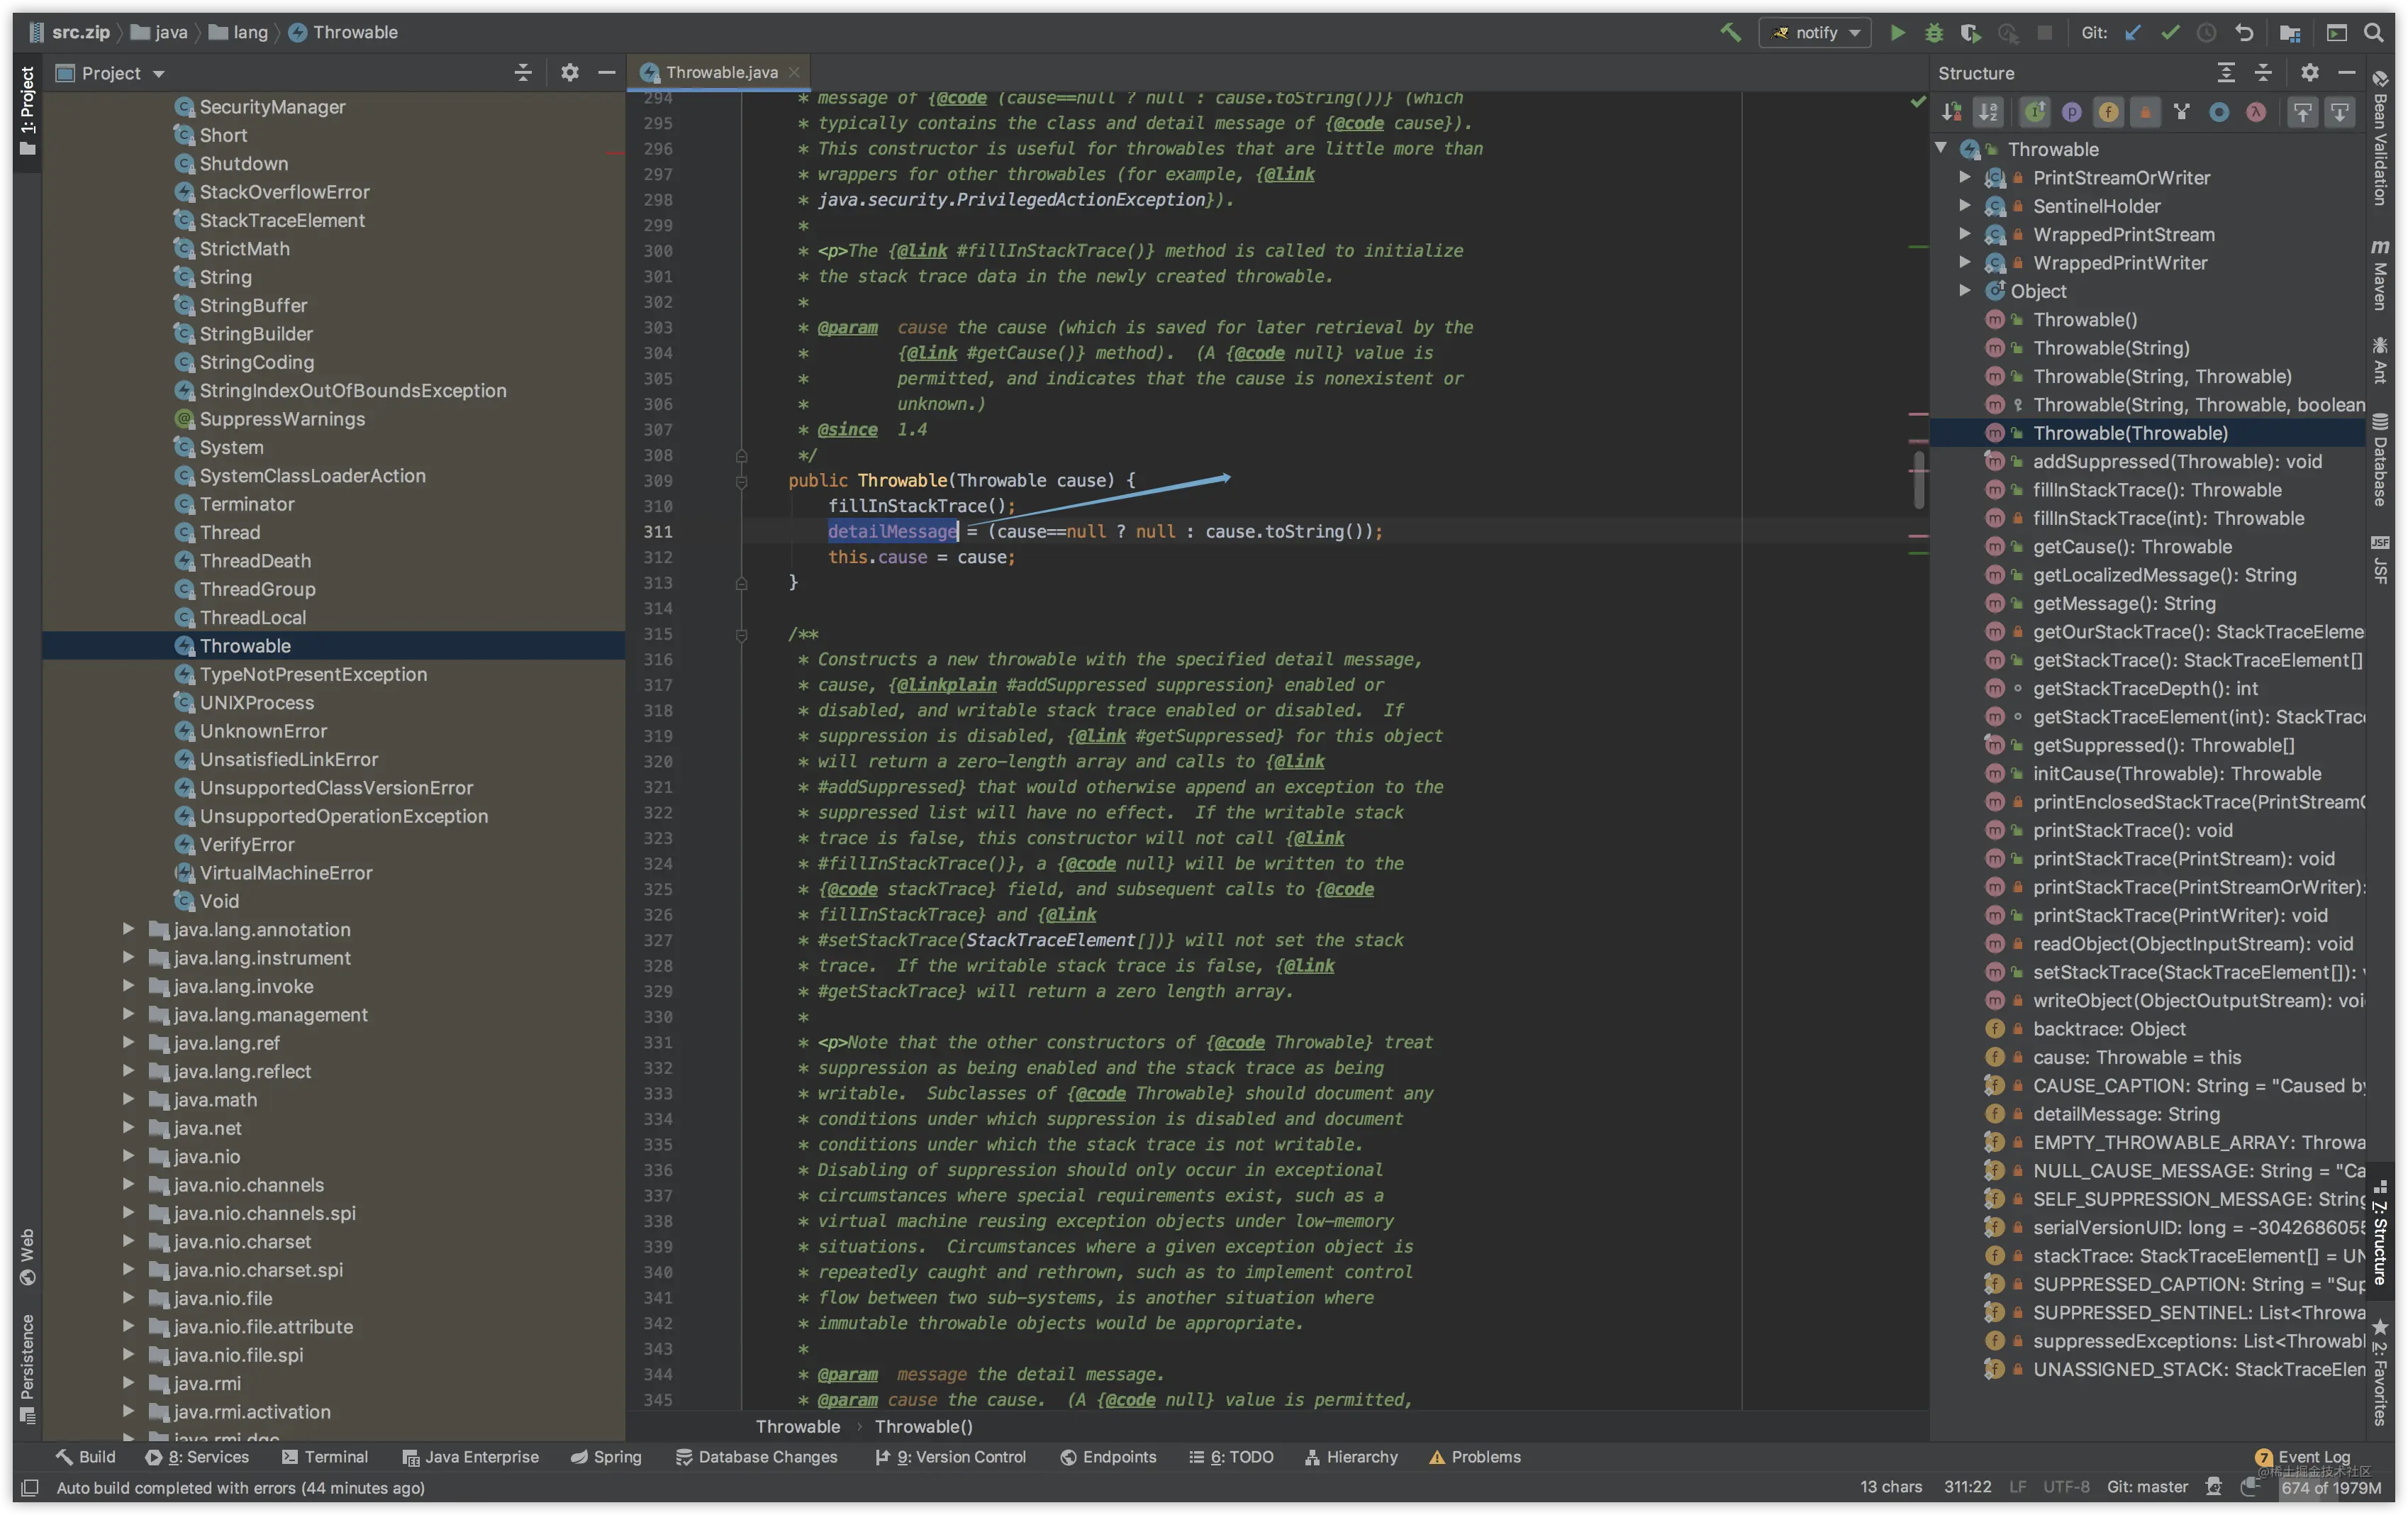
Task: Switch to the Throwable.java editor tab
Action: tap(720, 73)
